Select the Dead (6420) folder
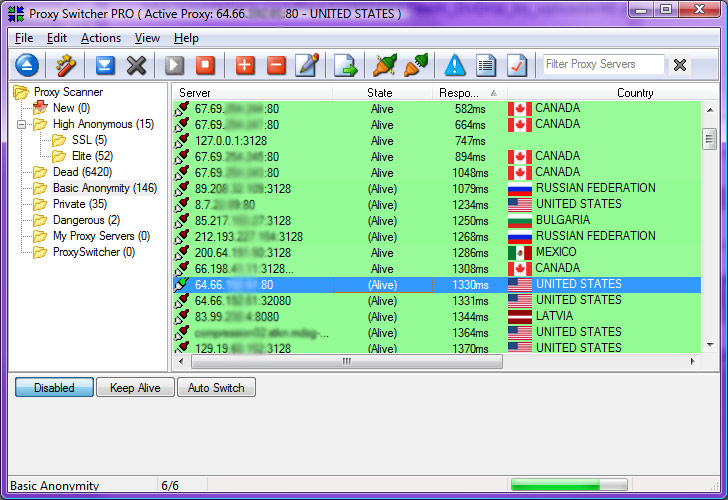The image size is (728, 500). click(x=82, y=172)
